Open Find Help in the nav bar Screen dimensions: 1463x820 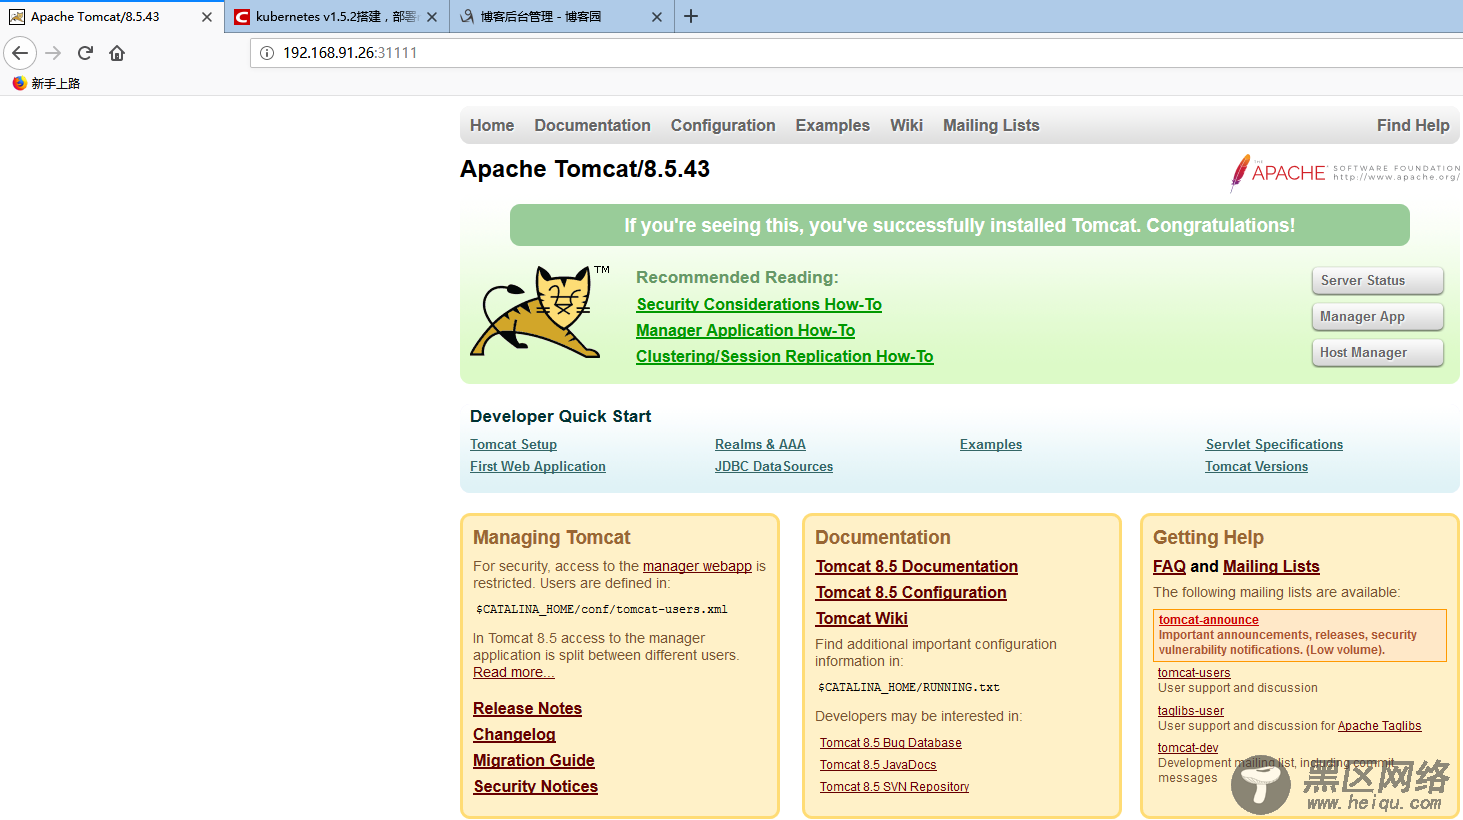pyautogui.click(x=1413, y=125)
